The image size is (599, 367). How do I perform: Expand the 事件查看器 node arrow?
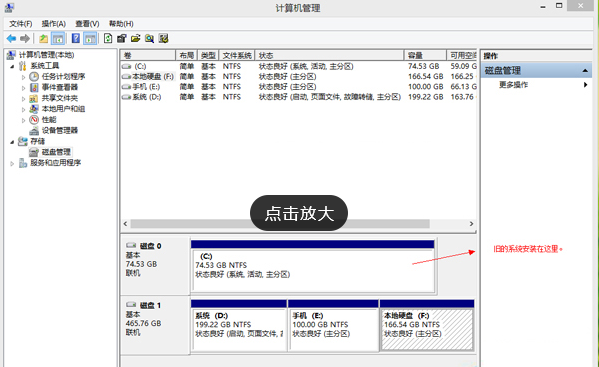click(23, 87)
